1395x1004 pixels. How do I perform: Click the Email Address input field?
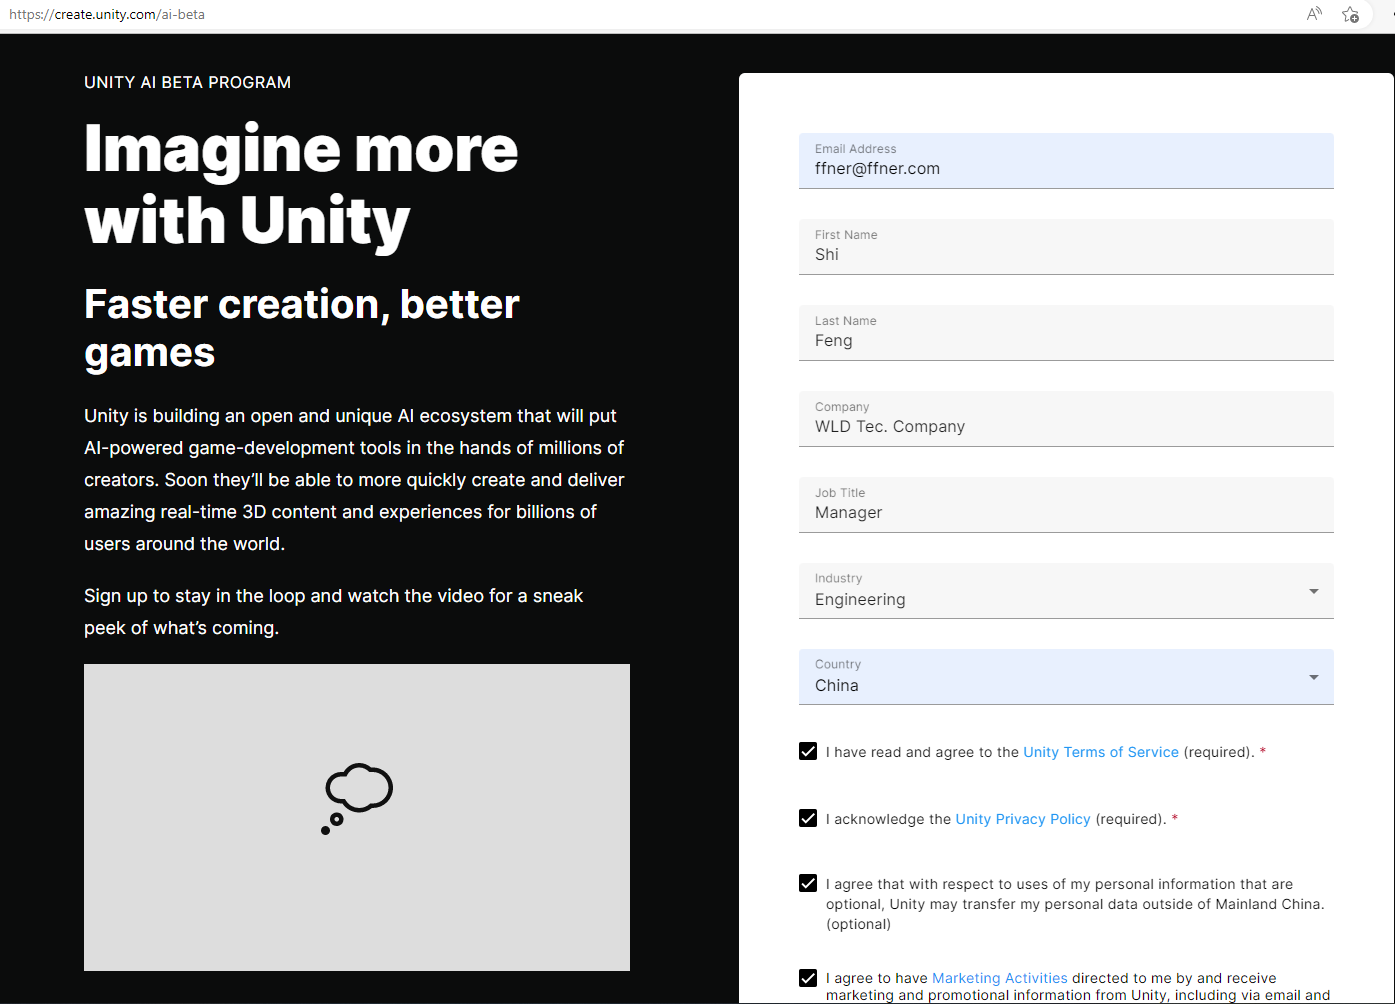(x=1065, y=168)
